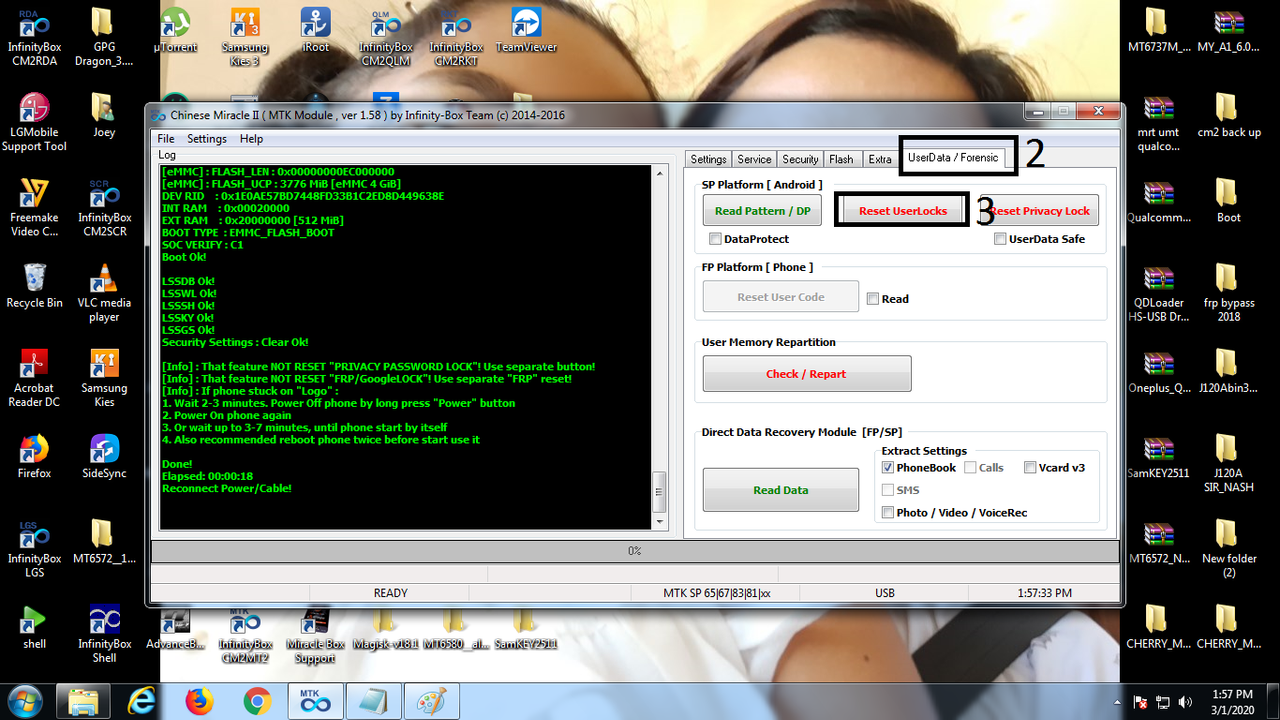The height and width of the screenshot is (720, 1280).
Task: Launch Freemake Video Converter icon
Action: click(34, 207)
